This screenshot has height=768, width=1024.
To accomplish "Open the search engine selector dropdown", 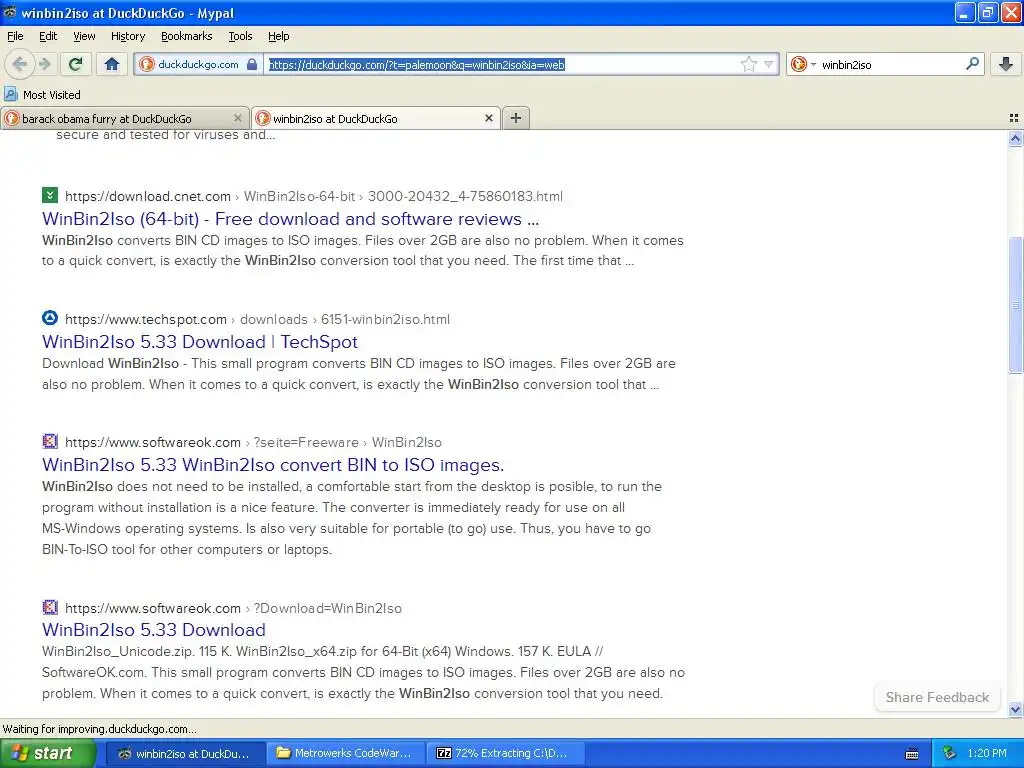I will (x=803, y=64).
